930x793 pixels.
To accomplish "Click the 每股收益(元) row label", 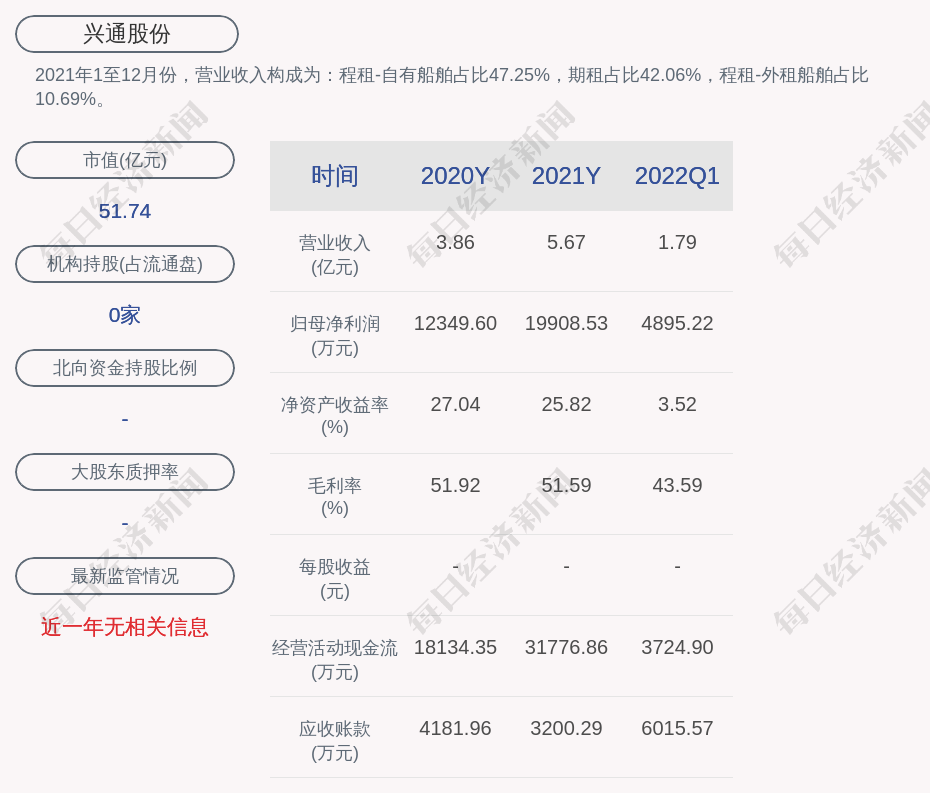I will click(335, 579).
